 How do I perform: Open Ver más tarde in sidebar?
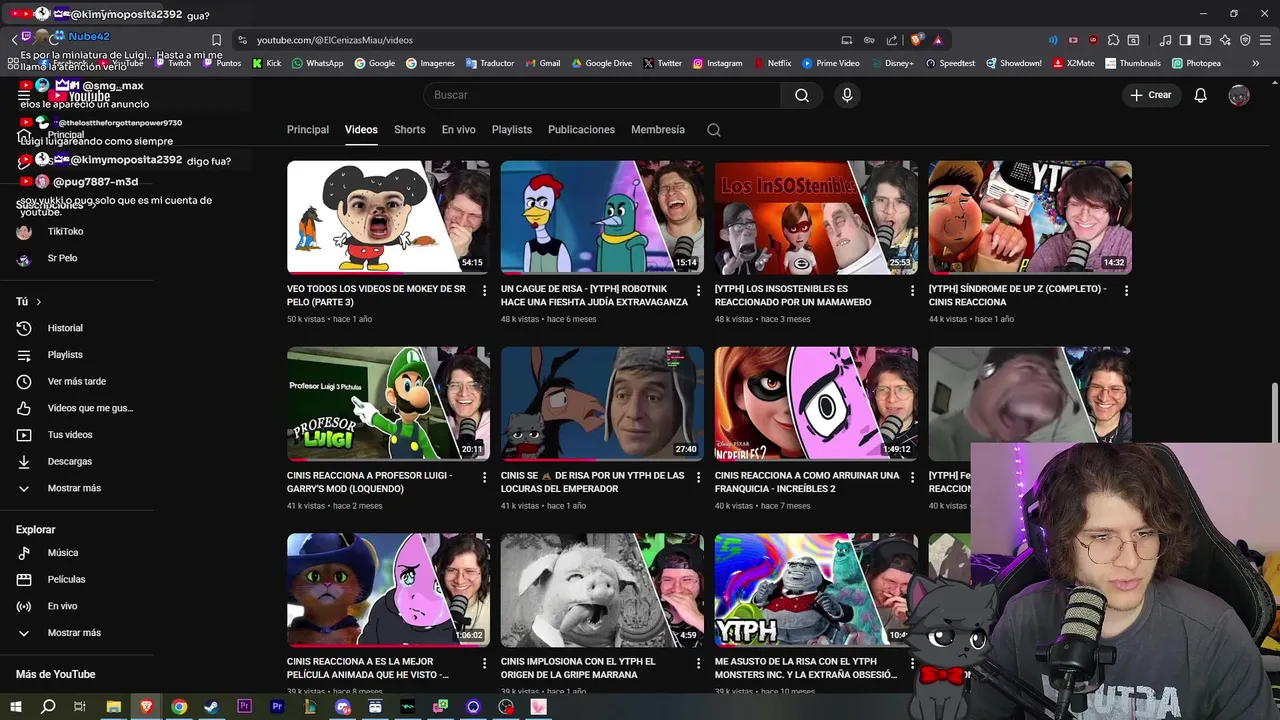pos(76,381)
